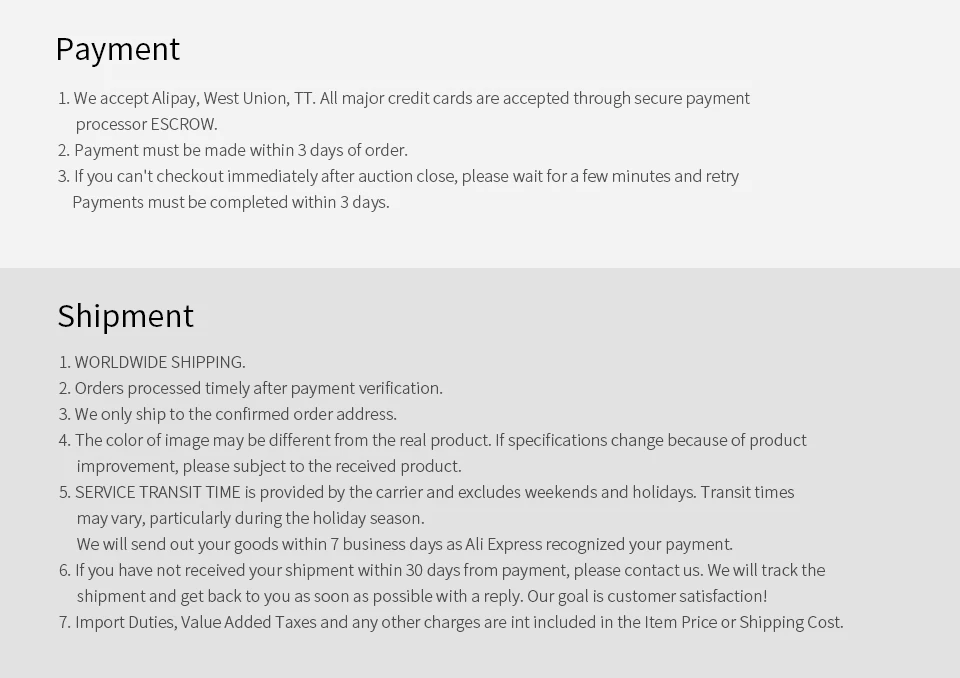Click 'Our goal is customer satisfaction!' line
Screen dimensions: 960x678
pyautogui.click(x=422, y=597)
